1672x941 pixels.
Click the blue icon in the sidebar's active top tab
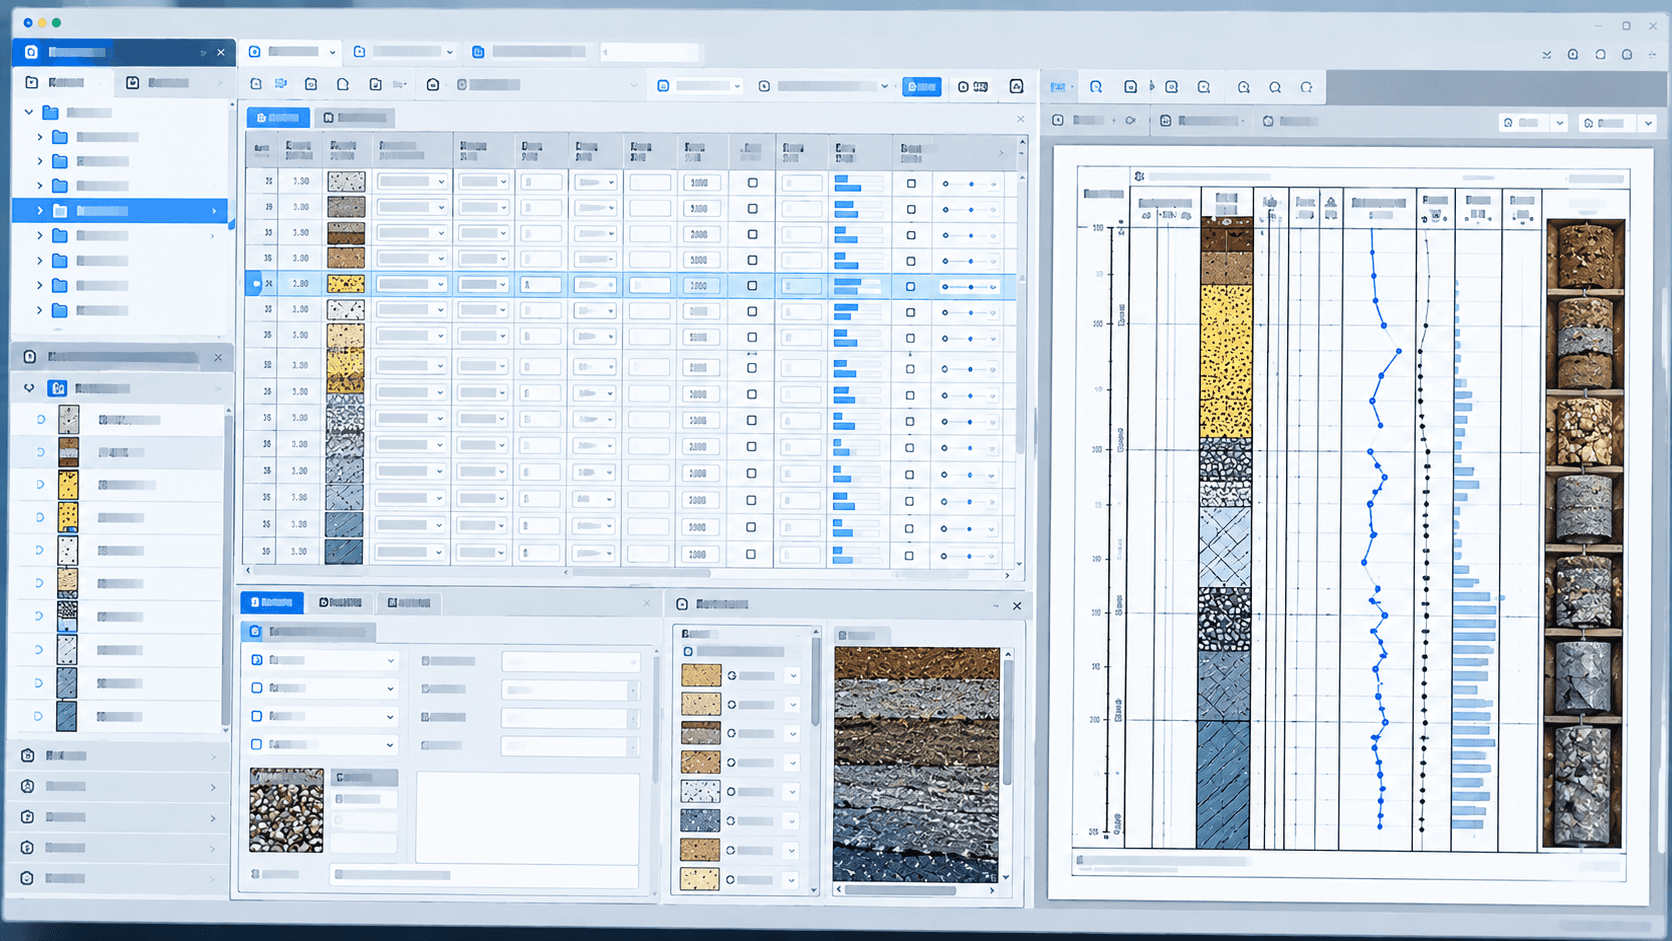31,52
